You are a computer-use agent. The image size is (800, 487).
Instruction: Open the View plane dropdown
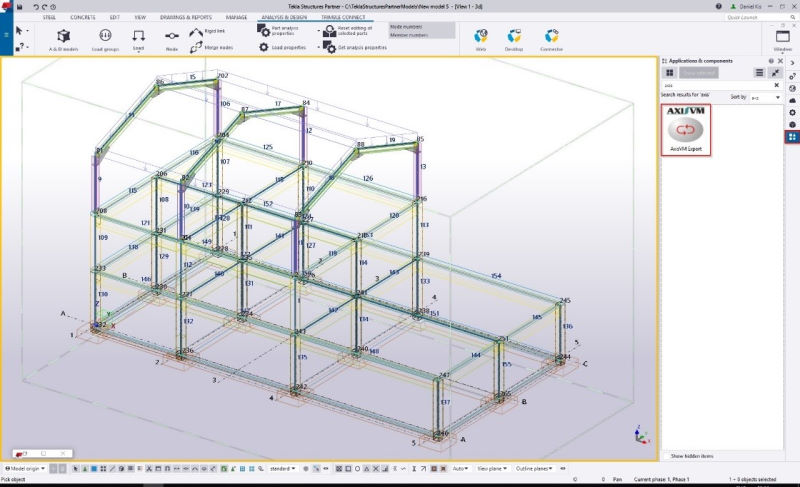(492, 468)
